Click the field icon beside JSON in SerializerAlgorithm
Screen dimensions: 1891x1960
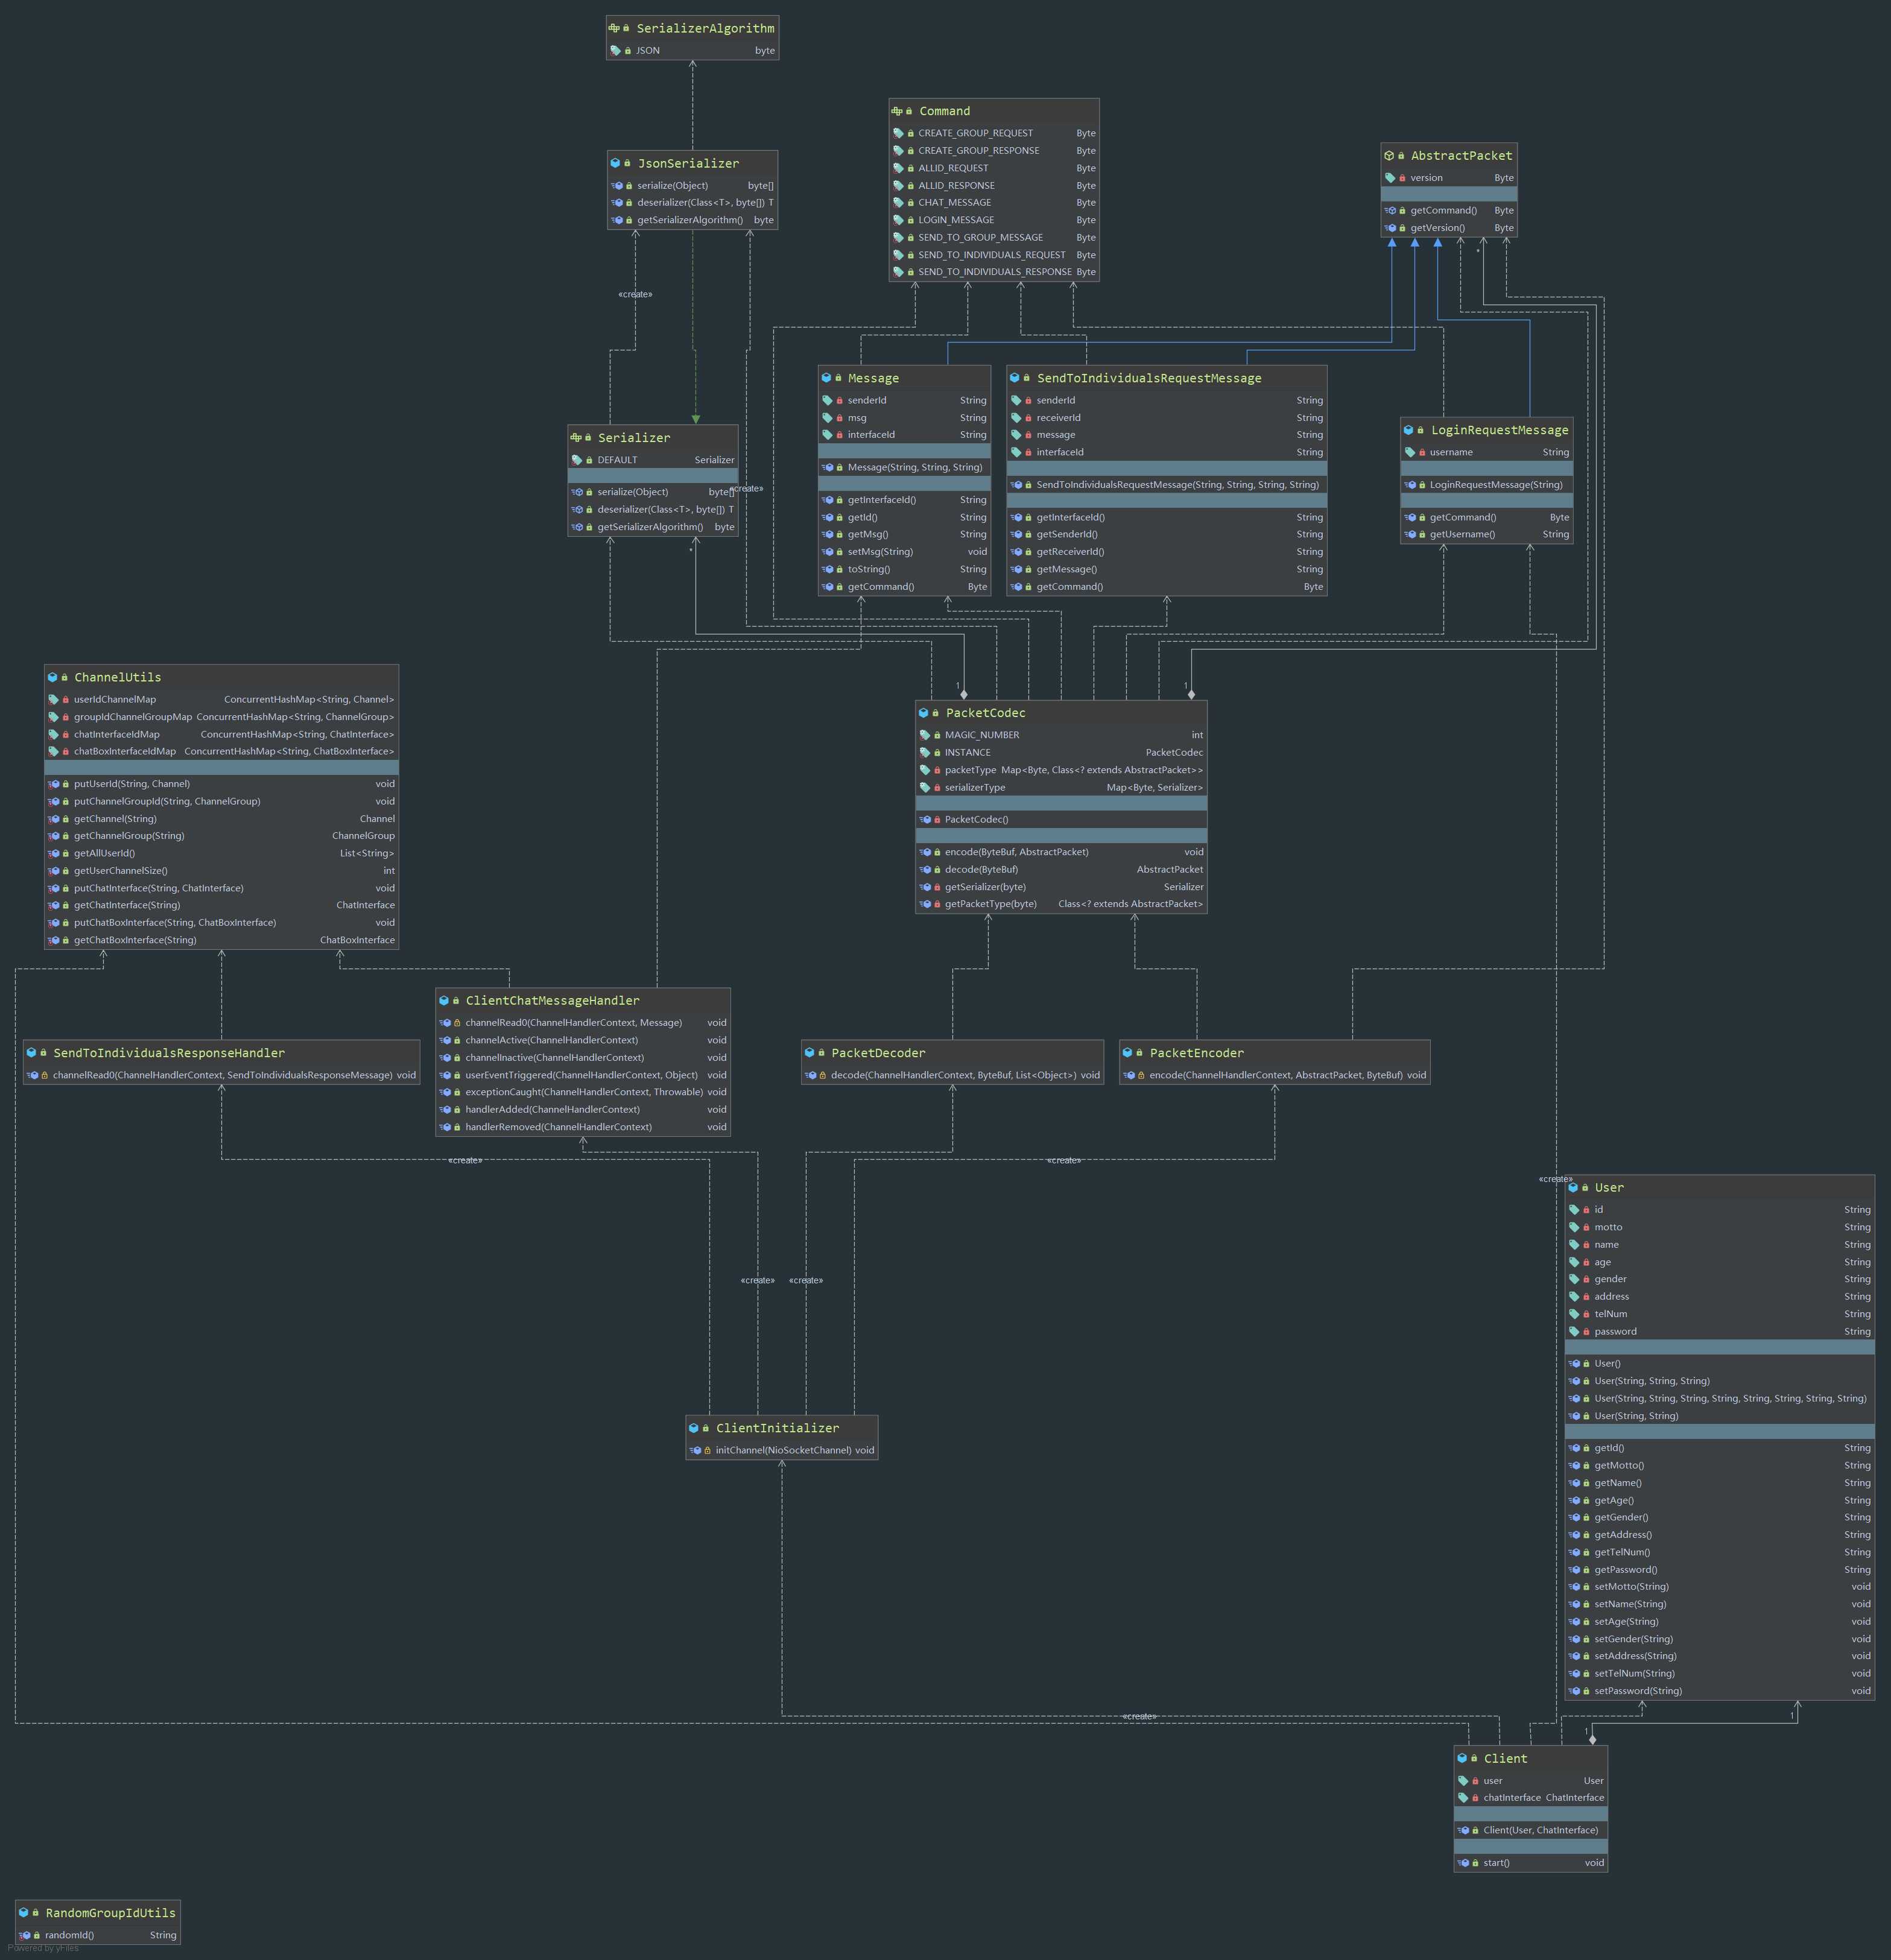(x=616, y=50)
